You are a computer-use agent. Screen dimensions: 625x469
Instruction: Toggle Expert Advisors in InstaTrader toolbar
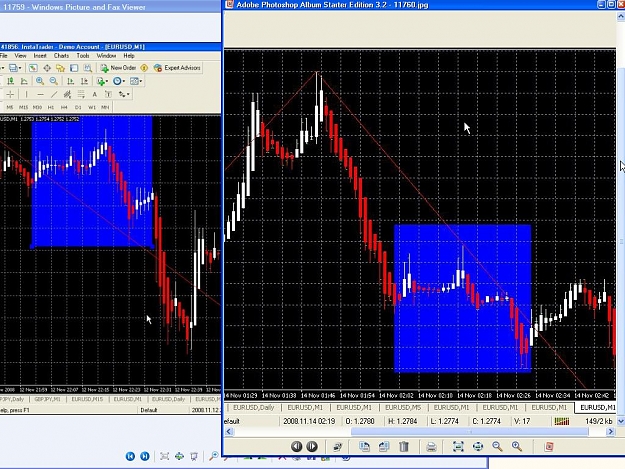click(177, 68)
